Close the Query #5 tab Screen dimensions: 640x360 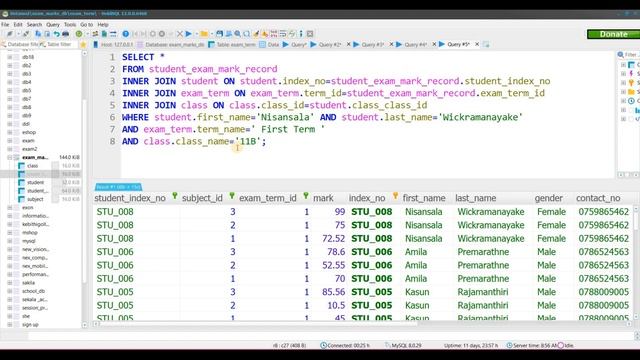pyautogui.click(x=477, y=44)
